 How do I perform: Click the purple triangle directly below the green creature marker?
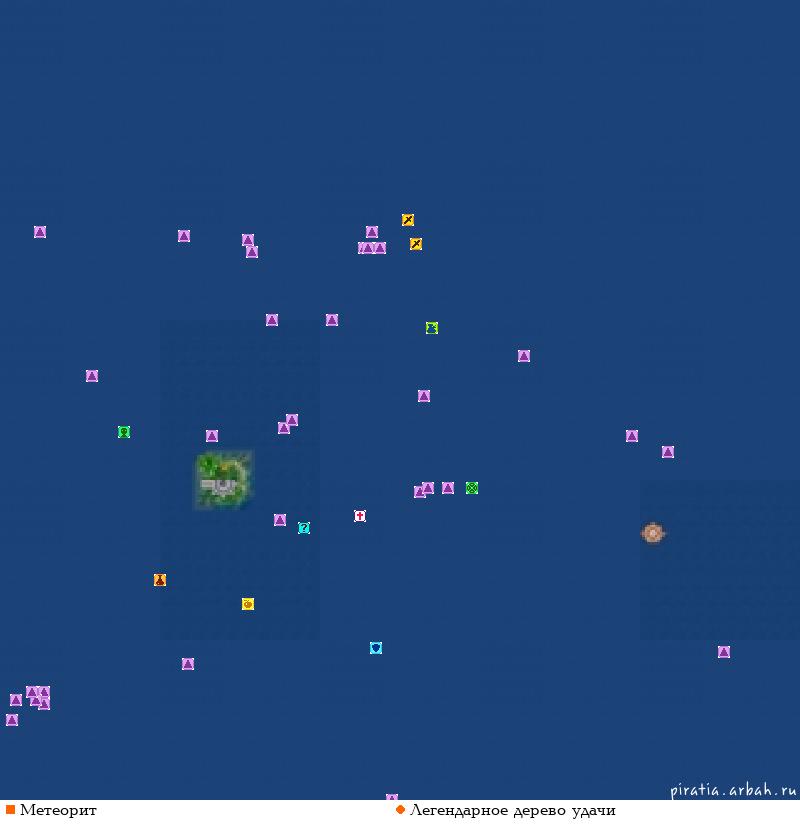pyautogui.click(x=424, y=396)
